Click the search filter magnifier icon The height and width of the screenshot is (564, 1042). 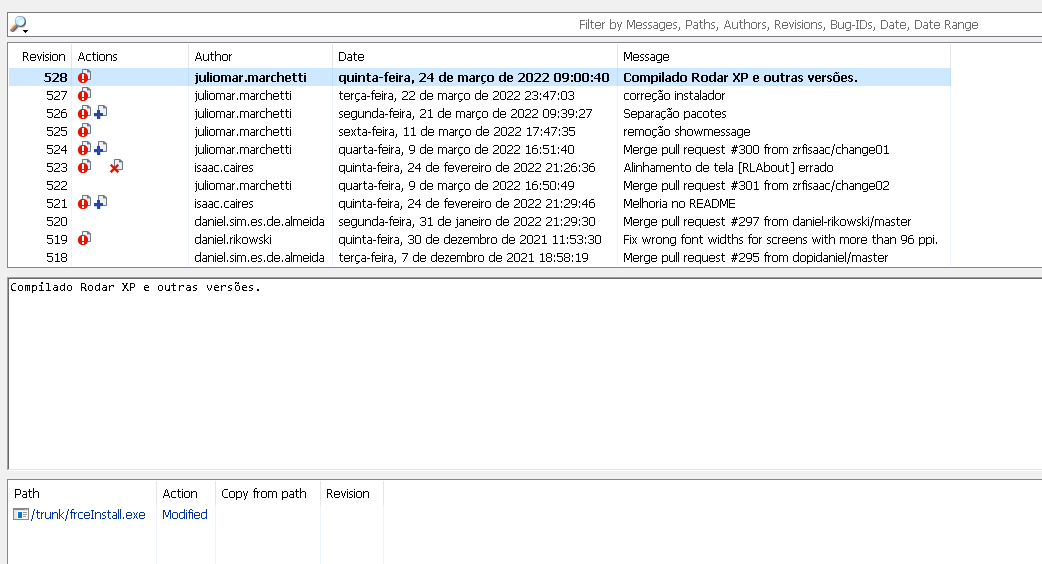tap(18, 24)
